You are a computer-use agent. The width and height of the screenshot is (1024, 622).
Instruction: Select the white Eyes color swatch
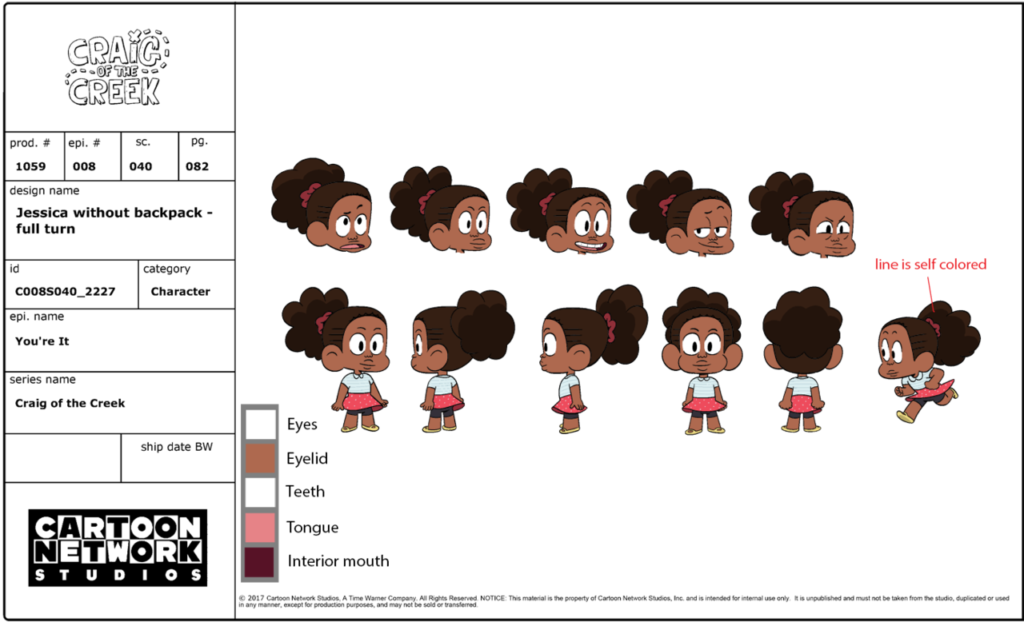(260, 423)
